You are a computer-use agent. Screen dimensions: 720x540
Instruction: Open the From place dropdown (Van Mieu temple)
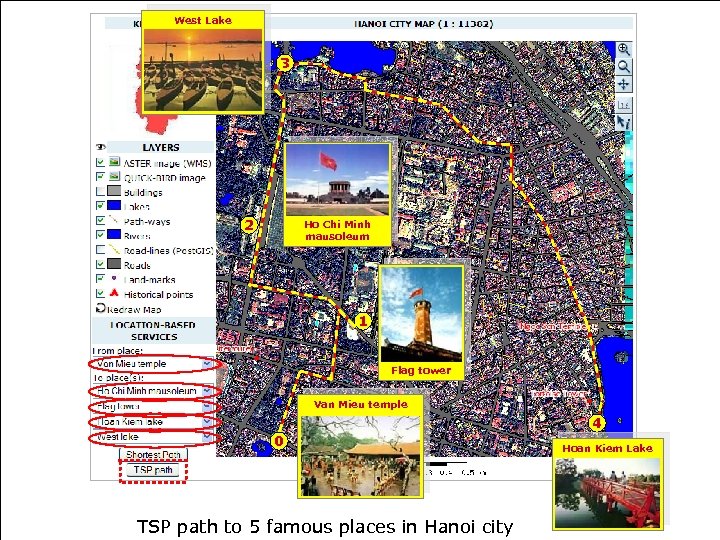point(154,364)
